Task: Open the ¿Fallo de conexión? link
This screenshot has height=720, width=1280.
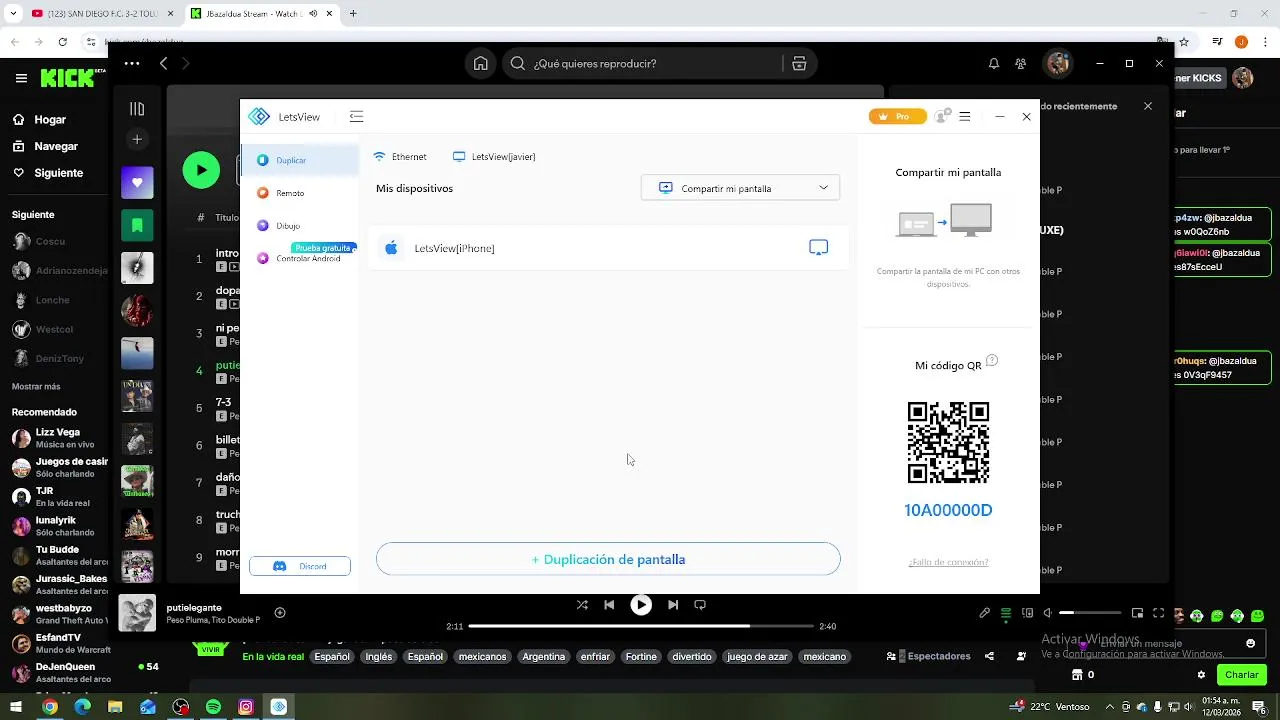Action: point(948,562)
